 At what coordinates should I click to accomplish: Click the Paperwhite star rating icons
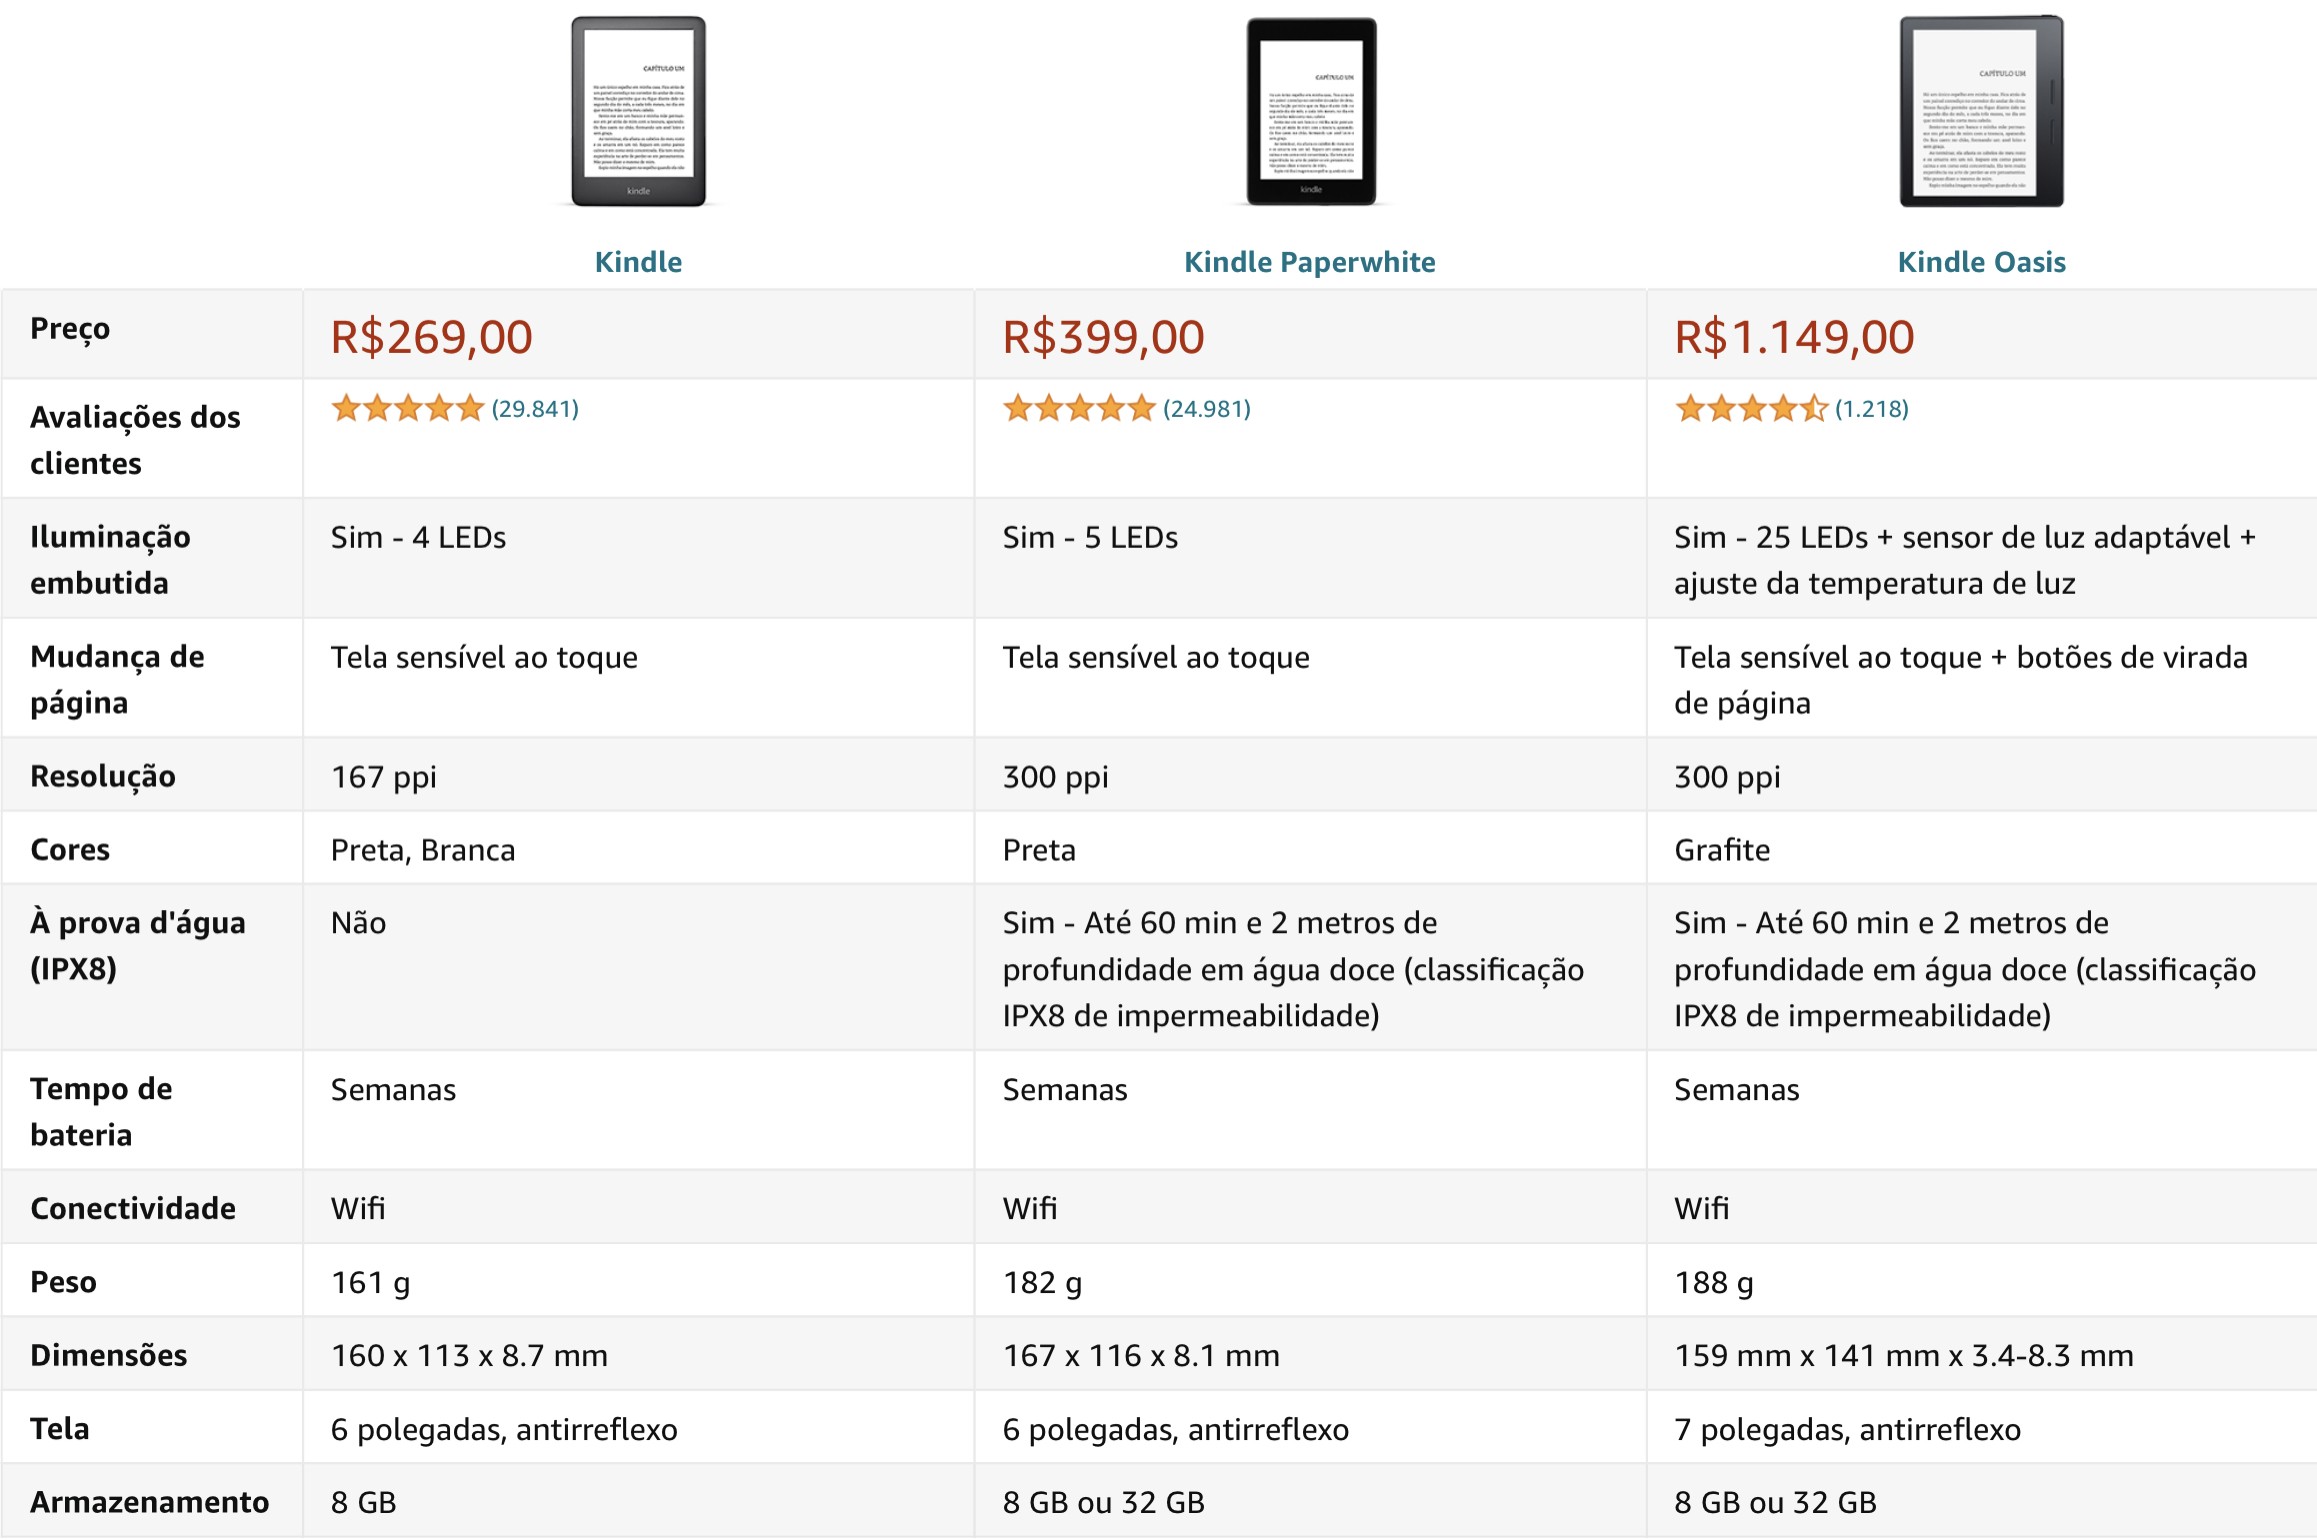pos(1079,408)
